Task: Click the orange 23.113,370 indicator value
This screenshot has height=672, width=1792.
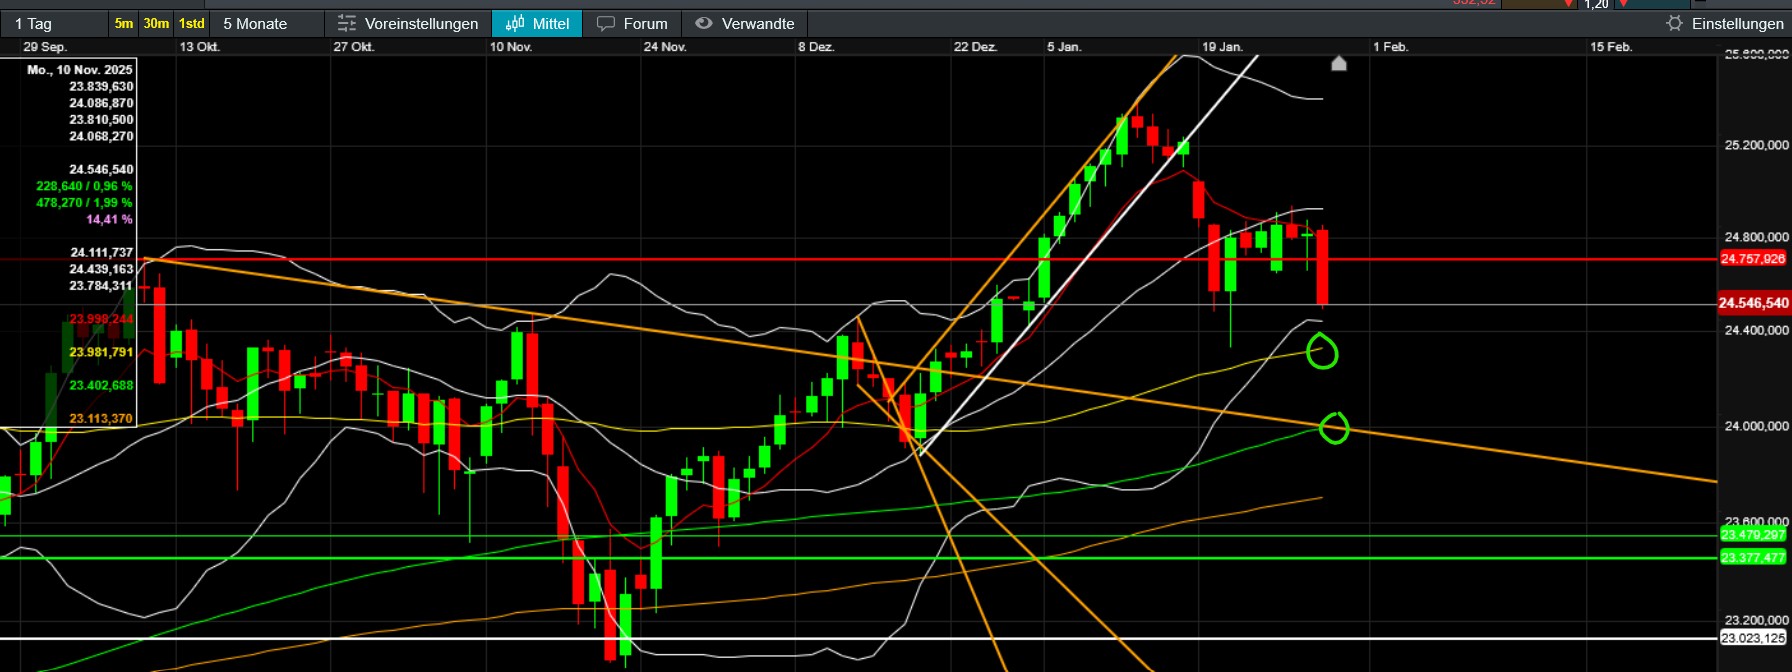Action: coord(101,419)
